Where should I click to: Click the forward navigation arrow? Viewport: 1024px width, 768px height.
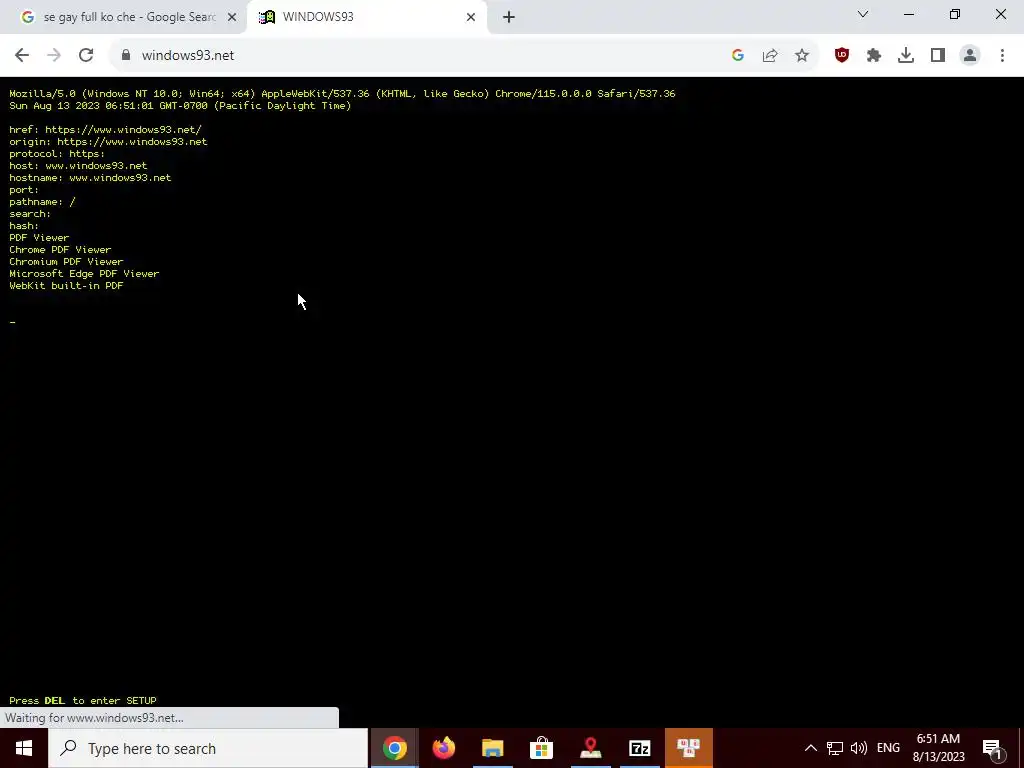click(54, 56)
